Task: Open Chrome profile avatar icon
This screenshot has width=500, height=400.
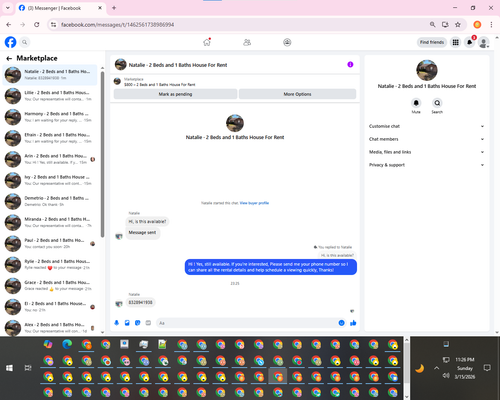Action: click(477, 25)
